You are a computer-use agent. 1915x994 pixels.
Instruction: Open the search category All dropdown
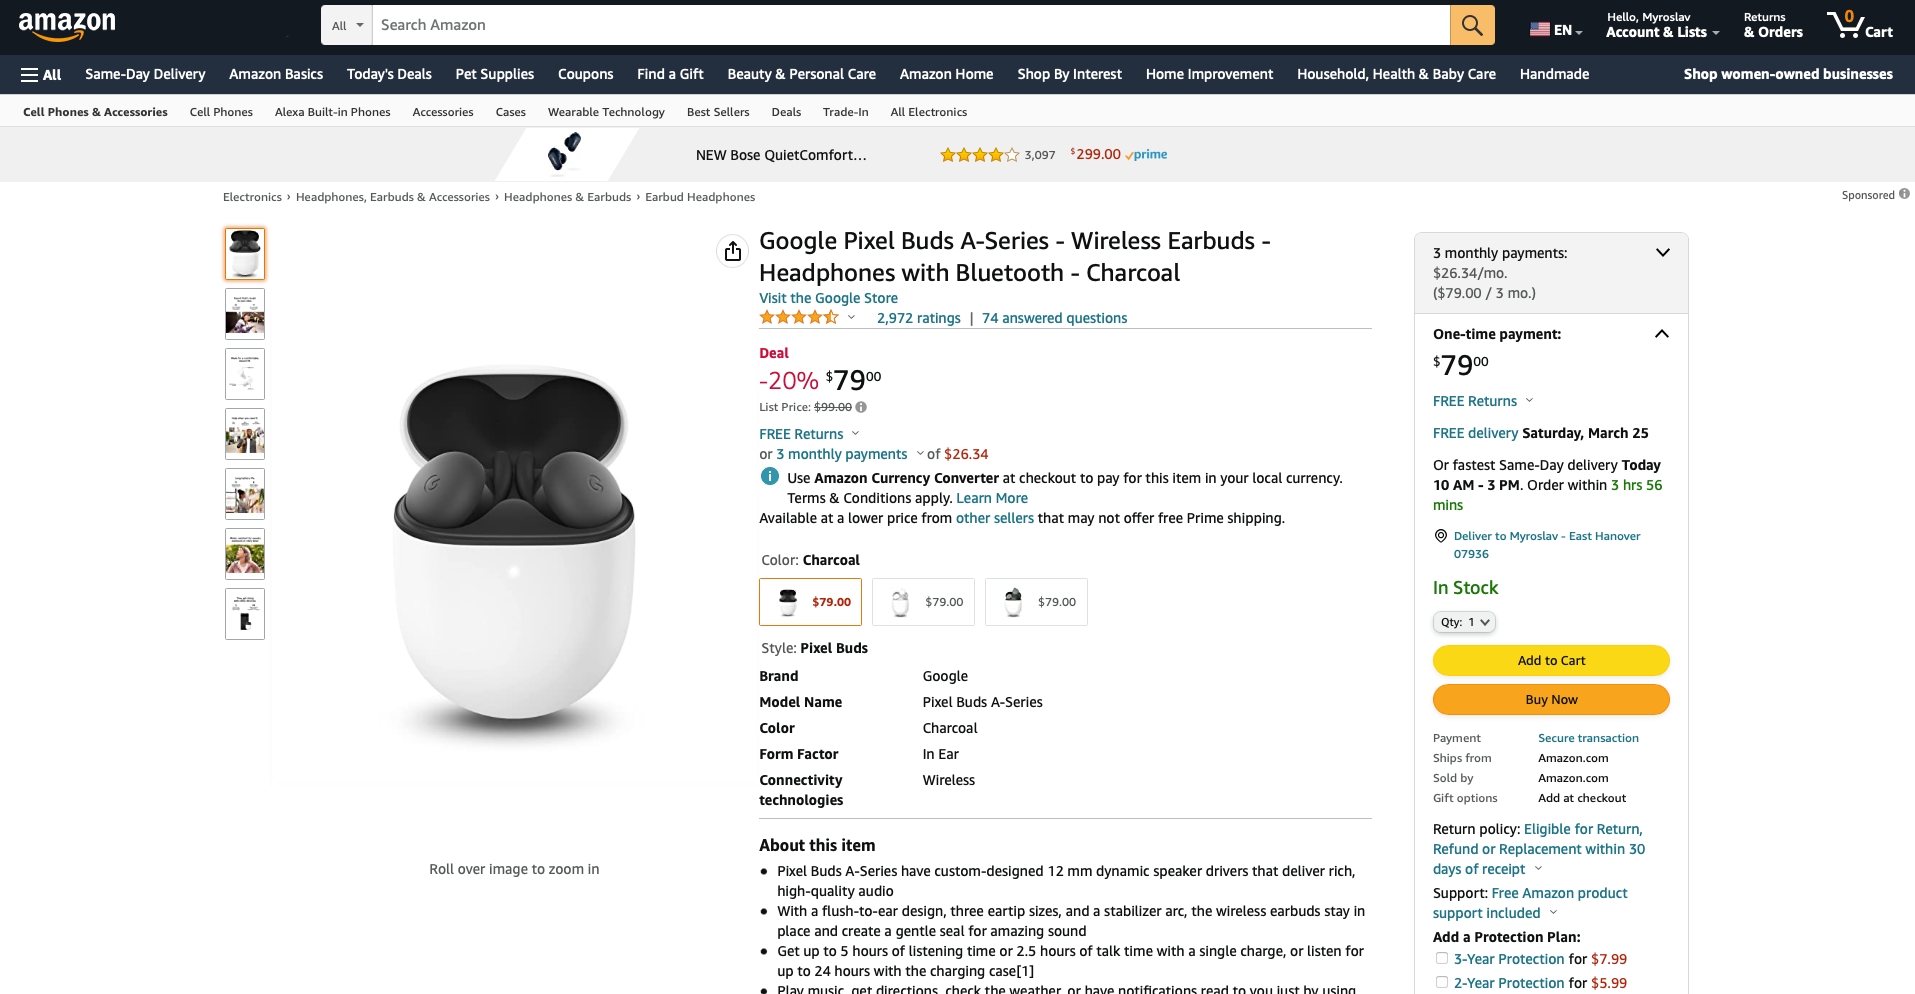pos(347,25)
